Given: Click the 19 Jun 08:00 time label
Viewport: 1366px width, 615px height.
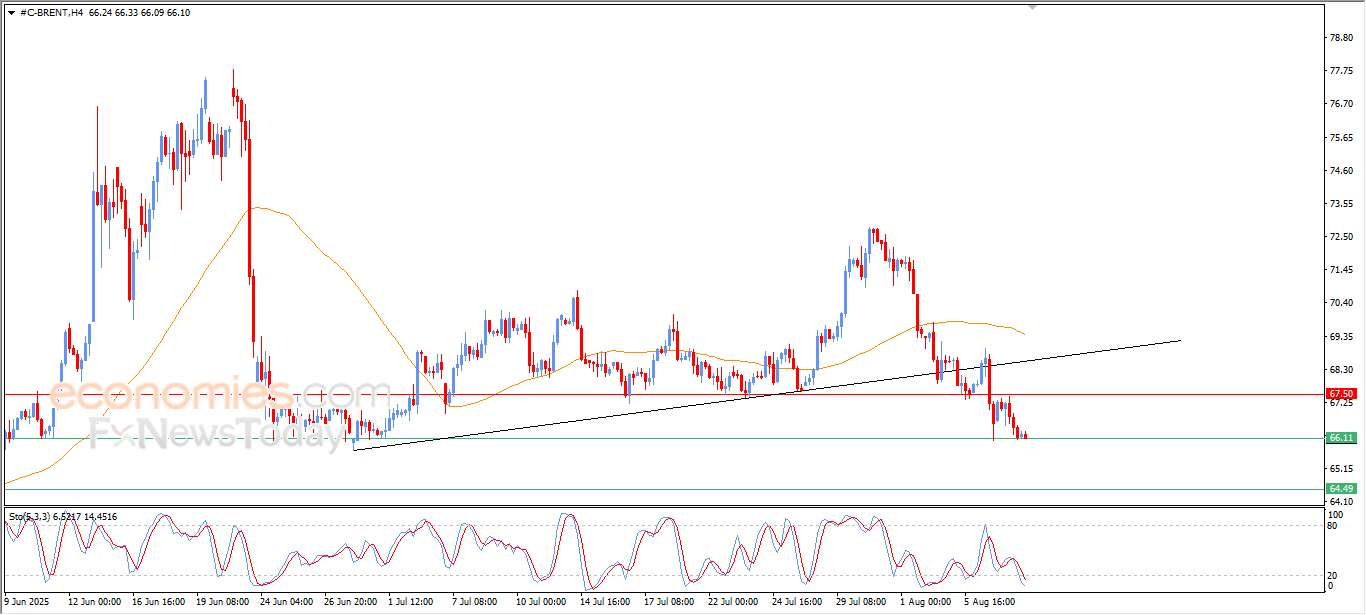Looking at the screenshot, I should (223, 603).
